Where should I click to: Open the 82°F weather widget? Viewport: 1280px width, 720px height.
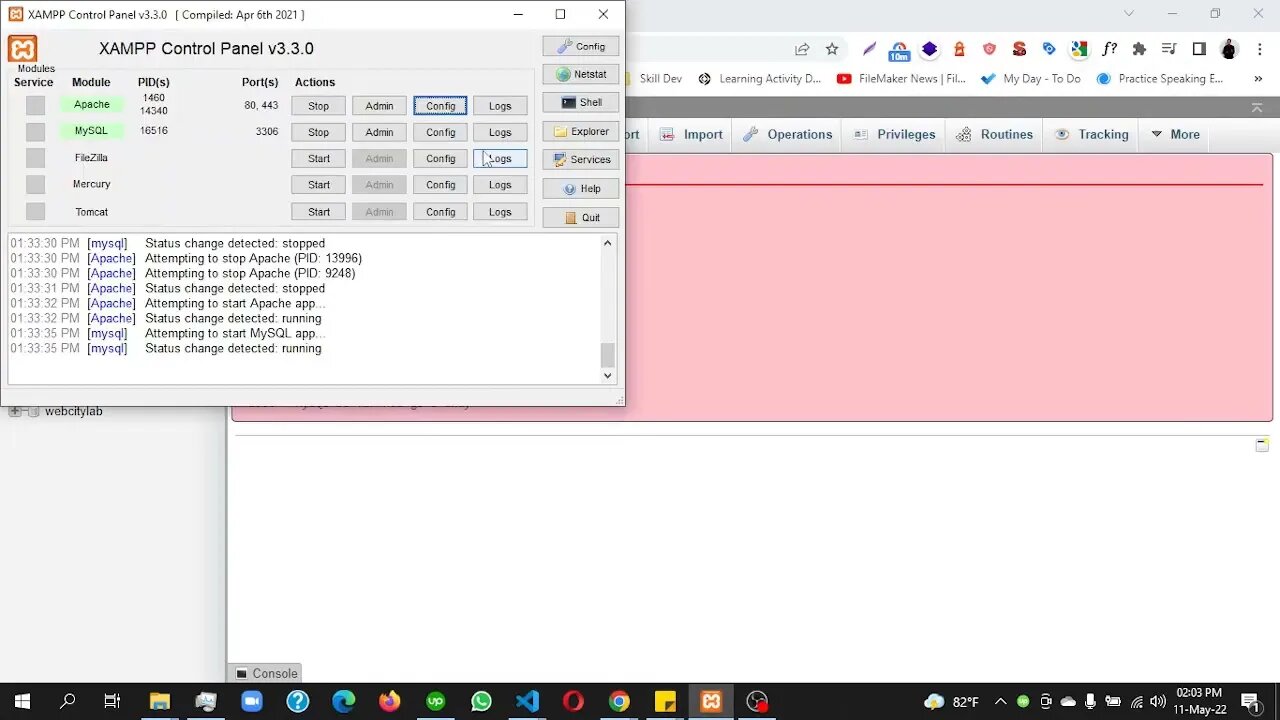[952, 702]
